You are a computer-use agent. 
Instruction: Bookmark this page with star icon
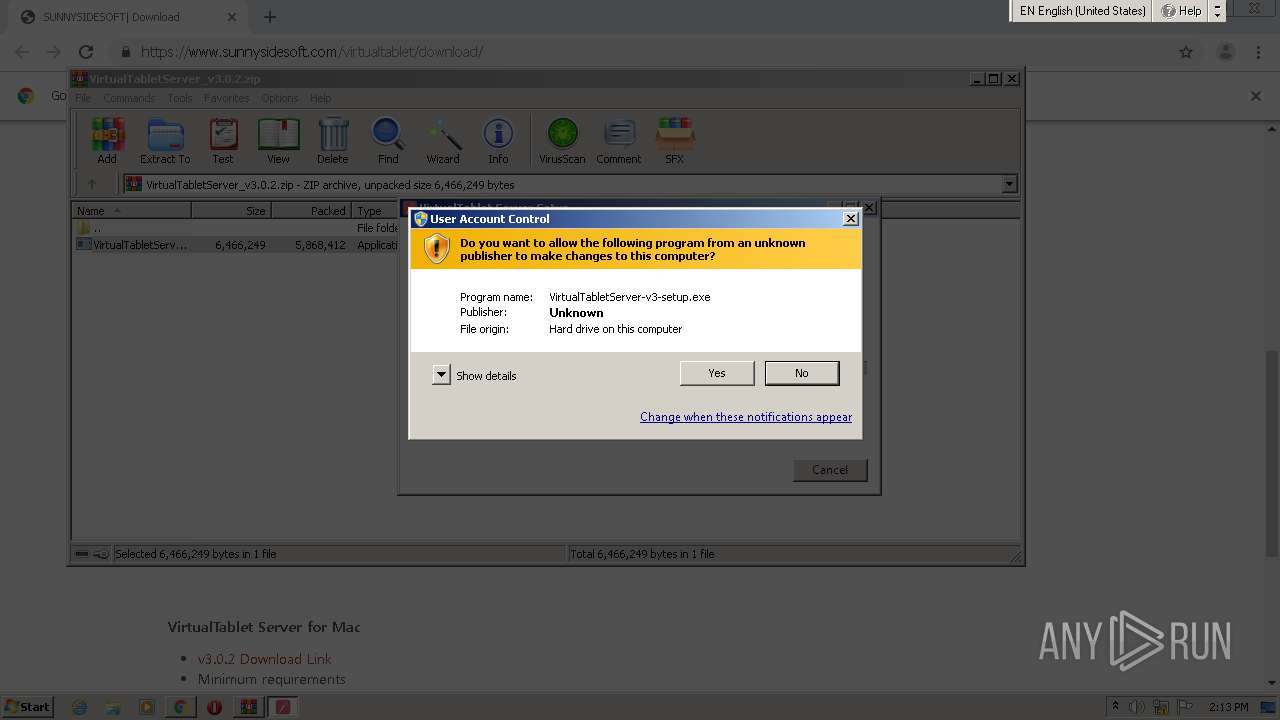coord(1186,52)
